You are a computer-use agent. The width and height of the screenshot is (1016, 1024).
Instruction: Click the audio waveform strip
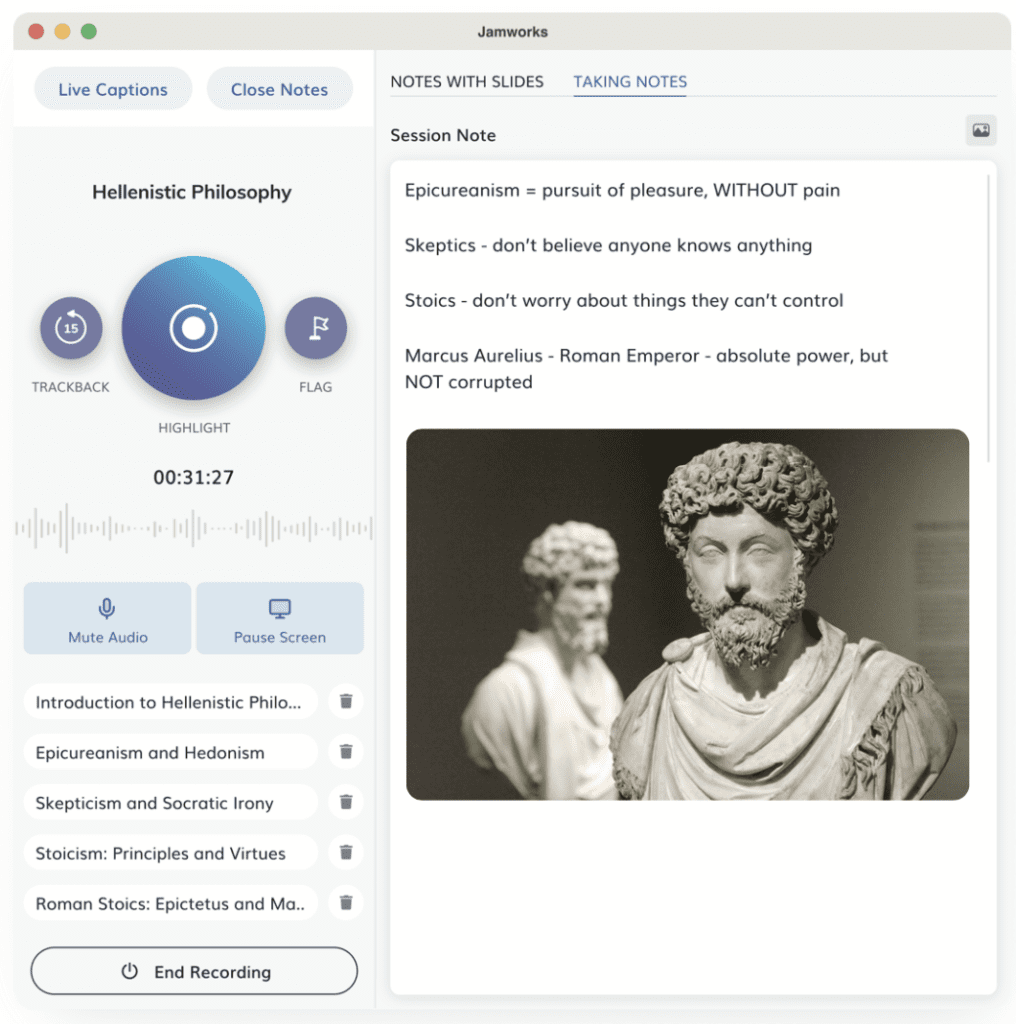(x=192, y=528)
